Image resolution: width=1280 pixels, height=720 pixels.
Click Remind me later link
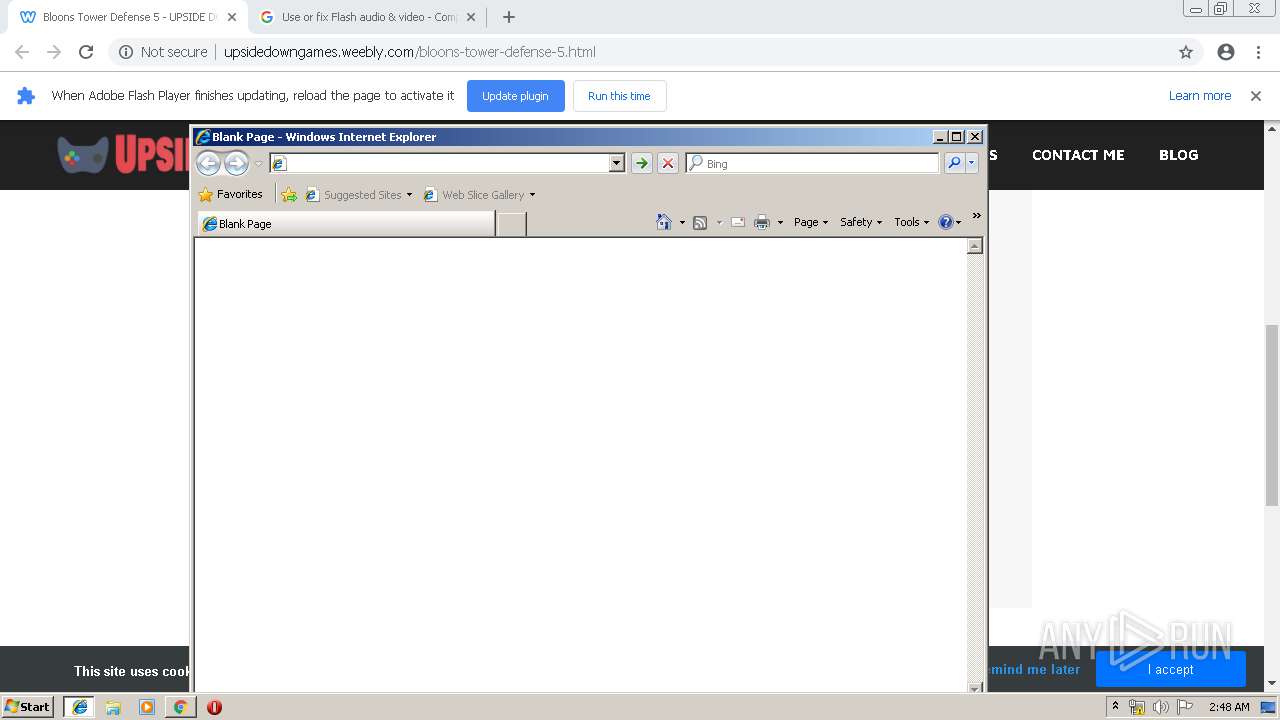(1034, 669)
